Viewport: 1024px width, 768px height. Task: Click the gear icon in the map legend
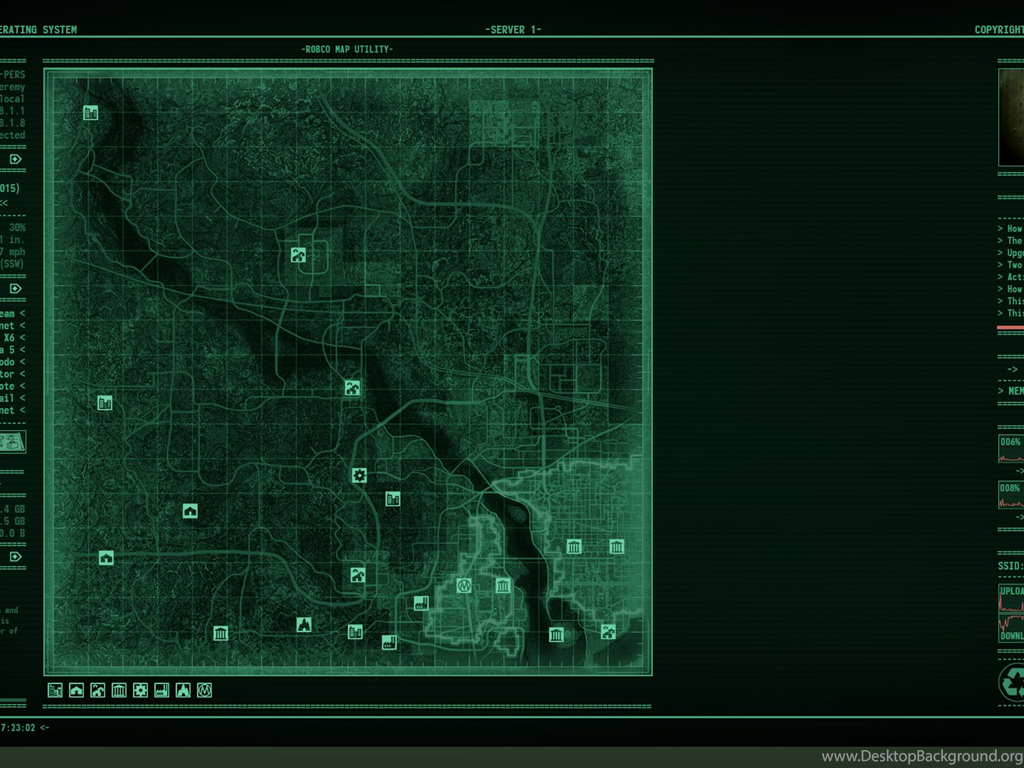[140, 690]
